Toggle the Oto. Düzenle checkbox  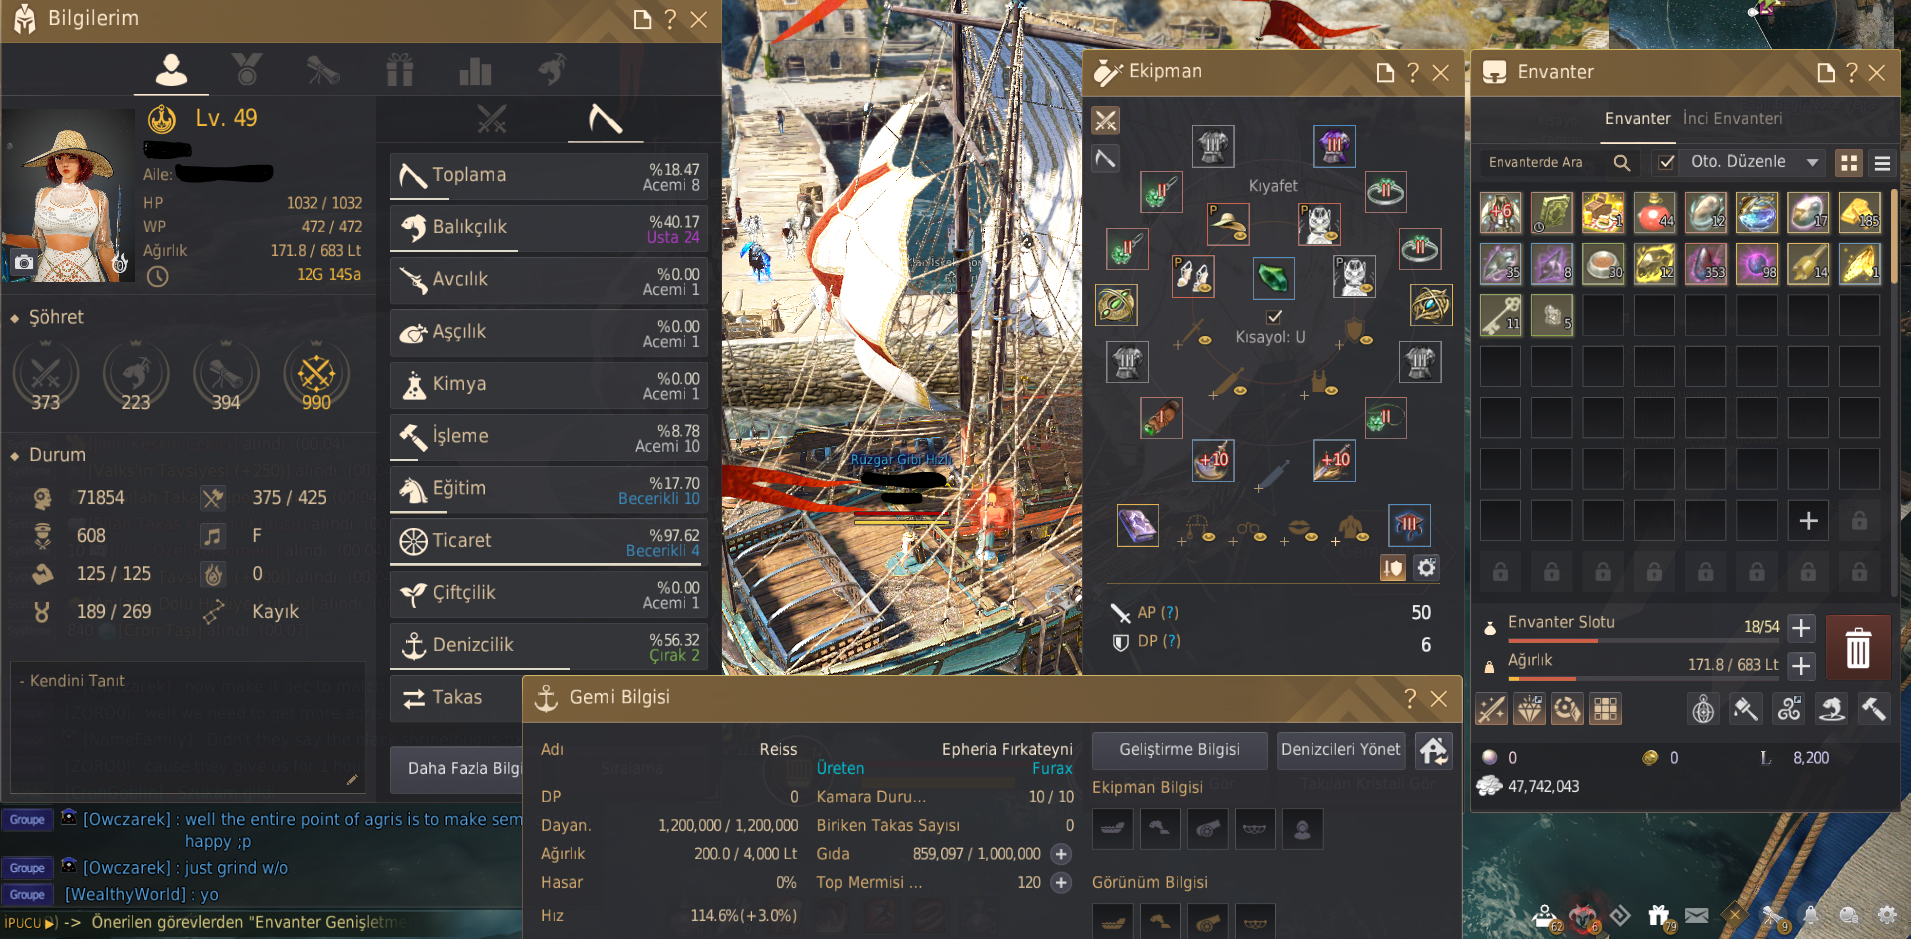pyautogui.click(x=1666, y=162)
